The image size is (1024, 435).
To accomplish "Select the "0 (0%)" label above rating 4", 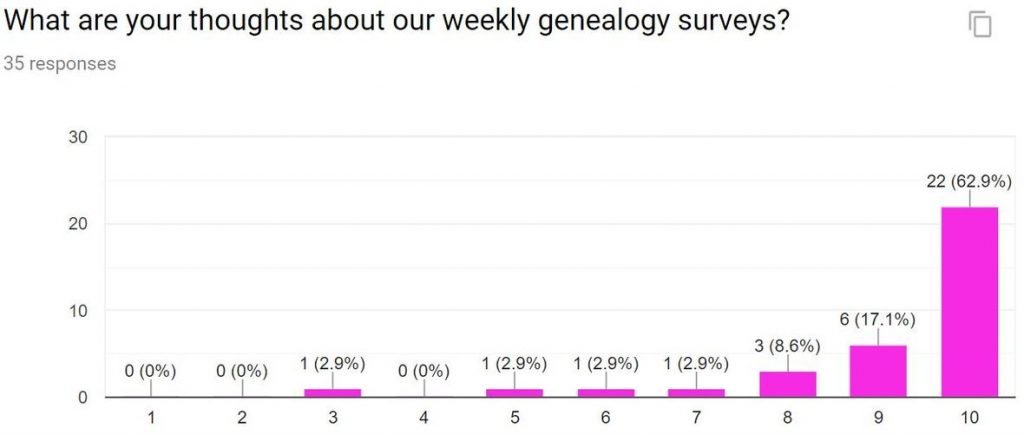I will tap(424, 371).
